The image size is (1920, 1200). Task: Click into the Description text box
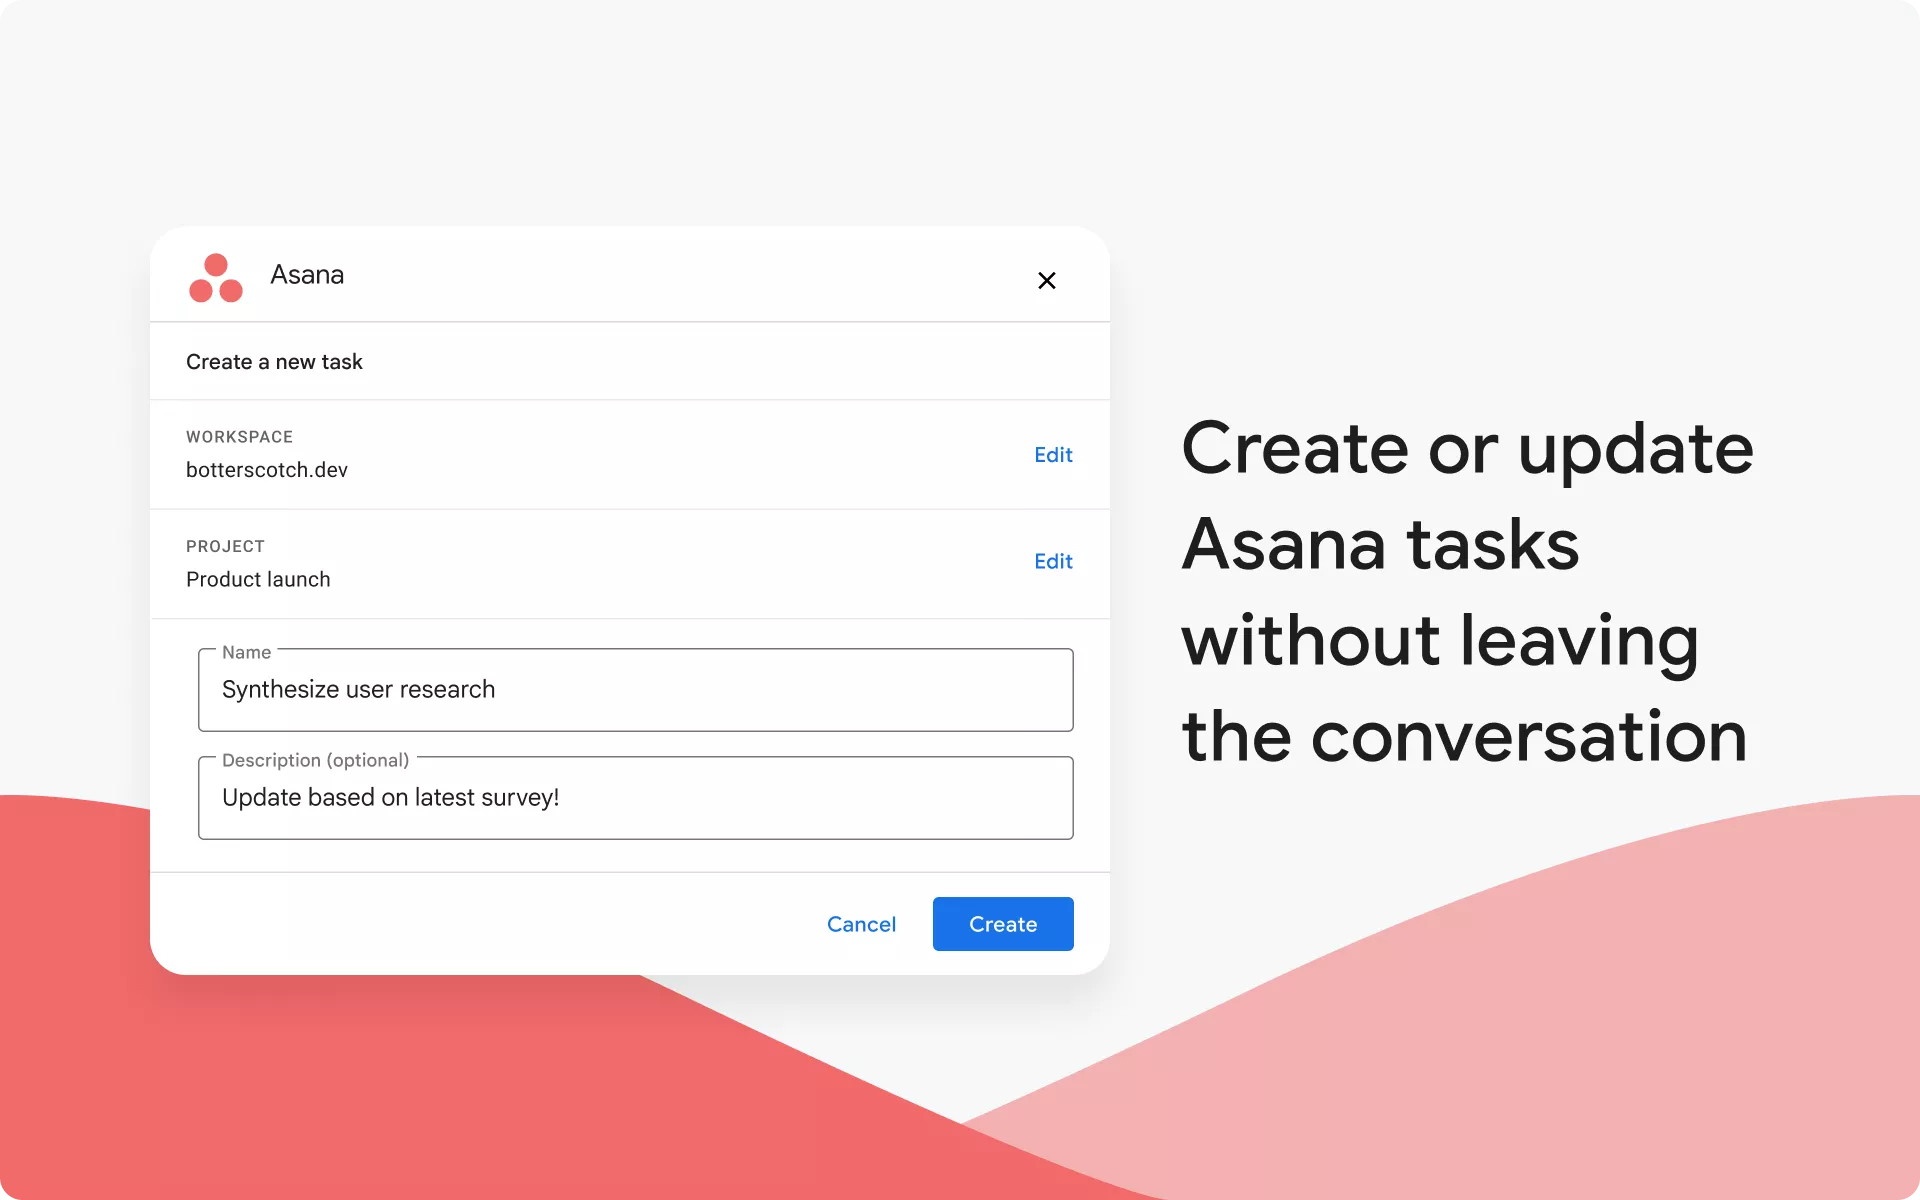pos(635,798)
